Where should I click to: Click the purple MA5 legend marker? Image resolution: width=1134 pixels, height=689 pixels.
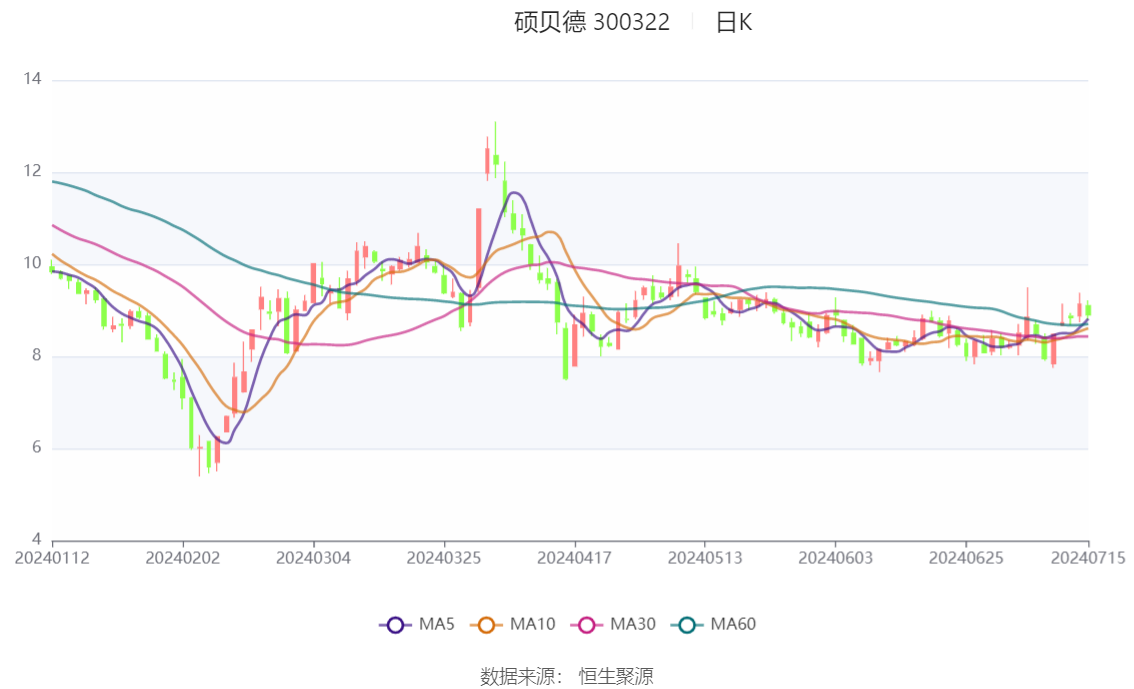[x=395, y=625]
